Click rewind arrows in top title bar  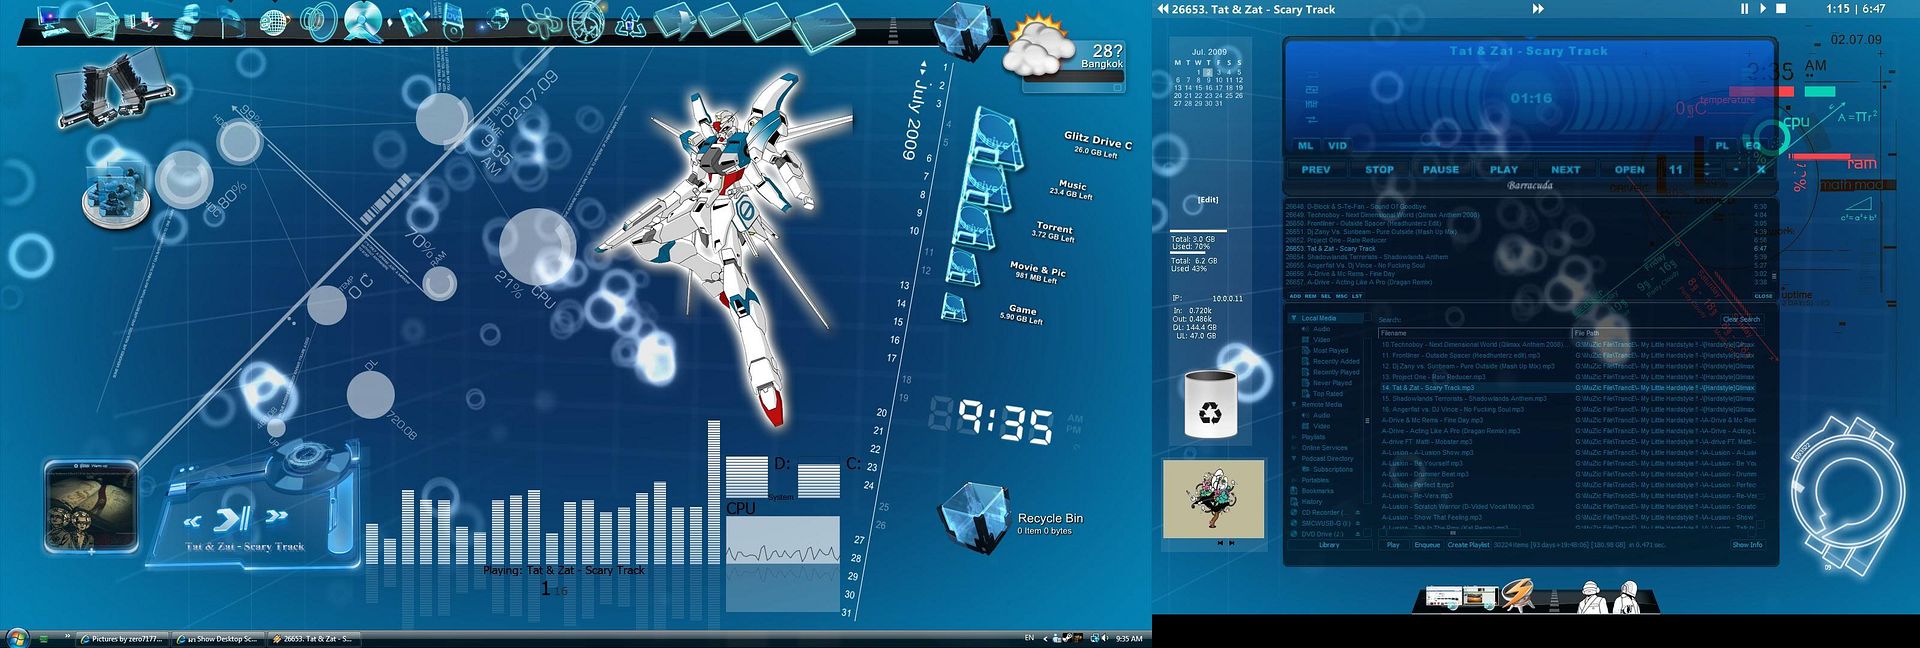[1163, 9]
